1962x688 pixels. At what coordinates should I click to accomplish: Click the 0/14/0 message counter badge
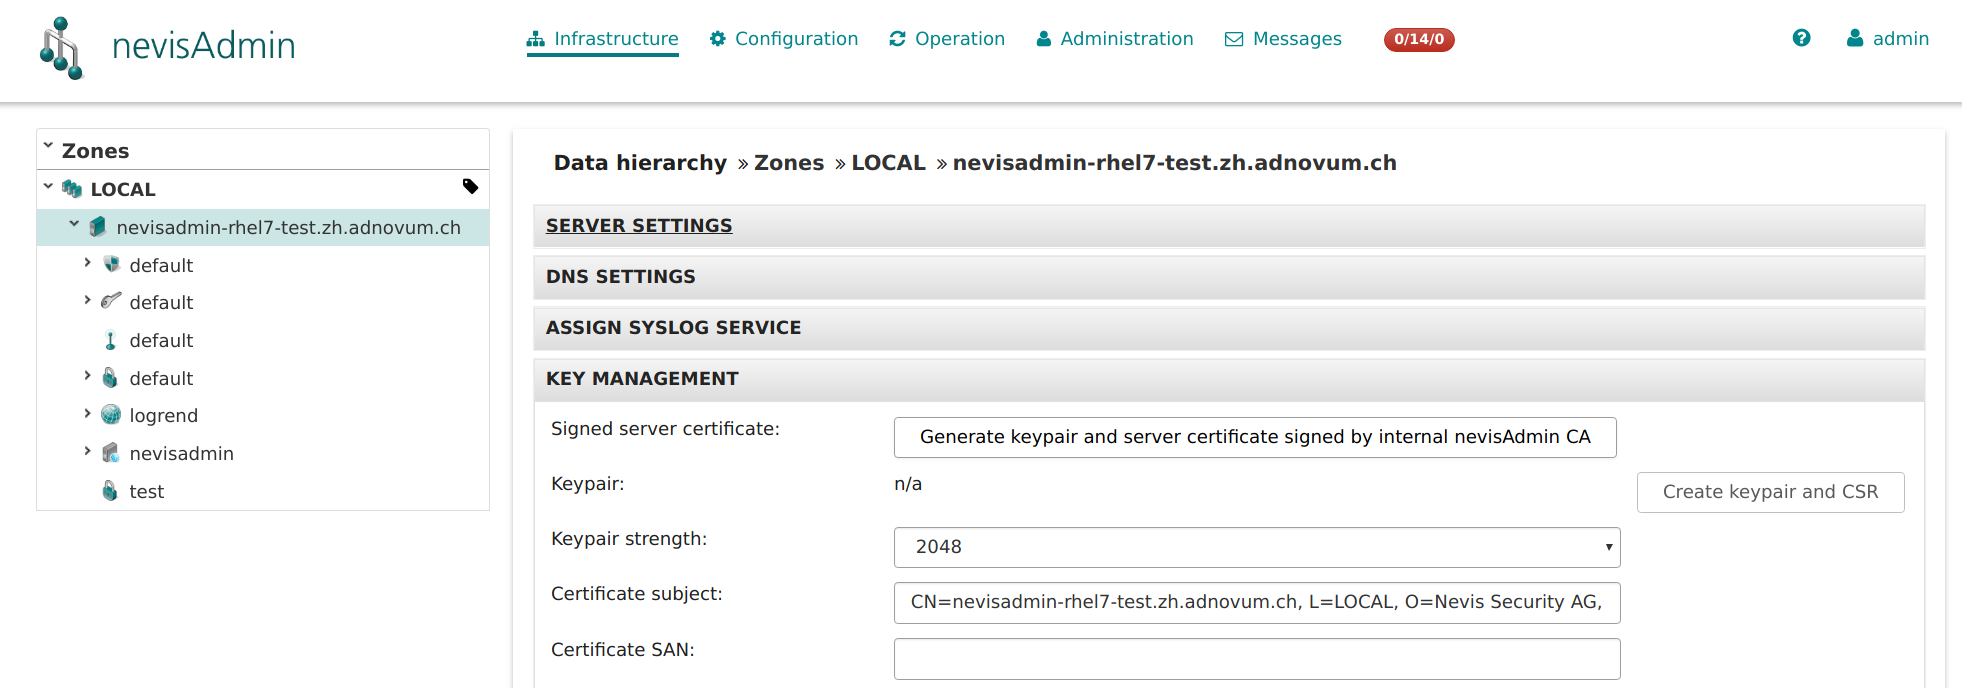pos(1419,39)
